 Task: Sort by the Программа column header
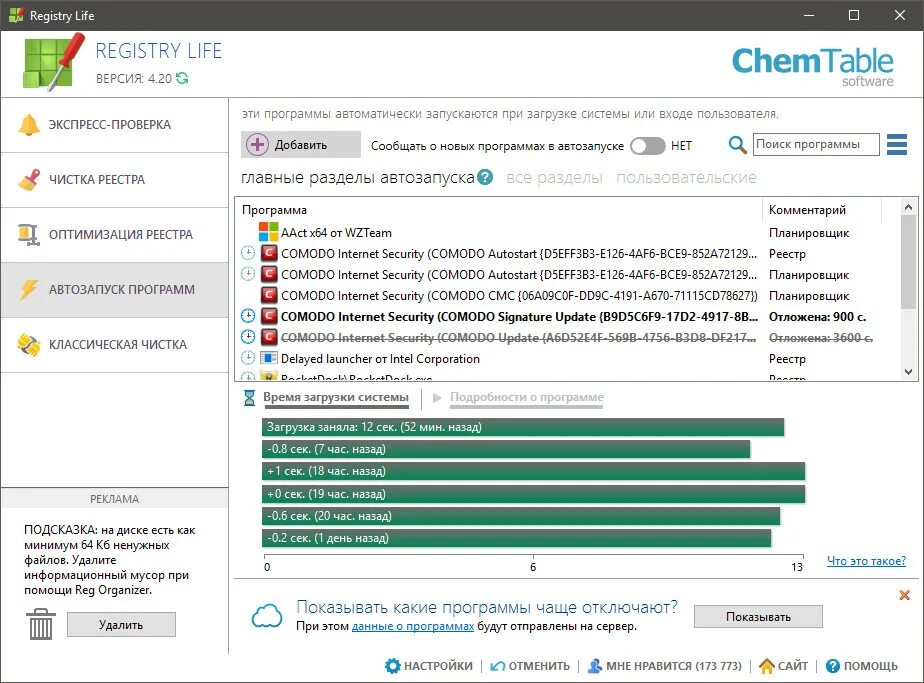pos(499,210)
